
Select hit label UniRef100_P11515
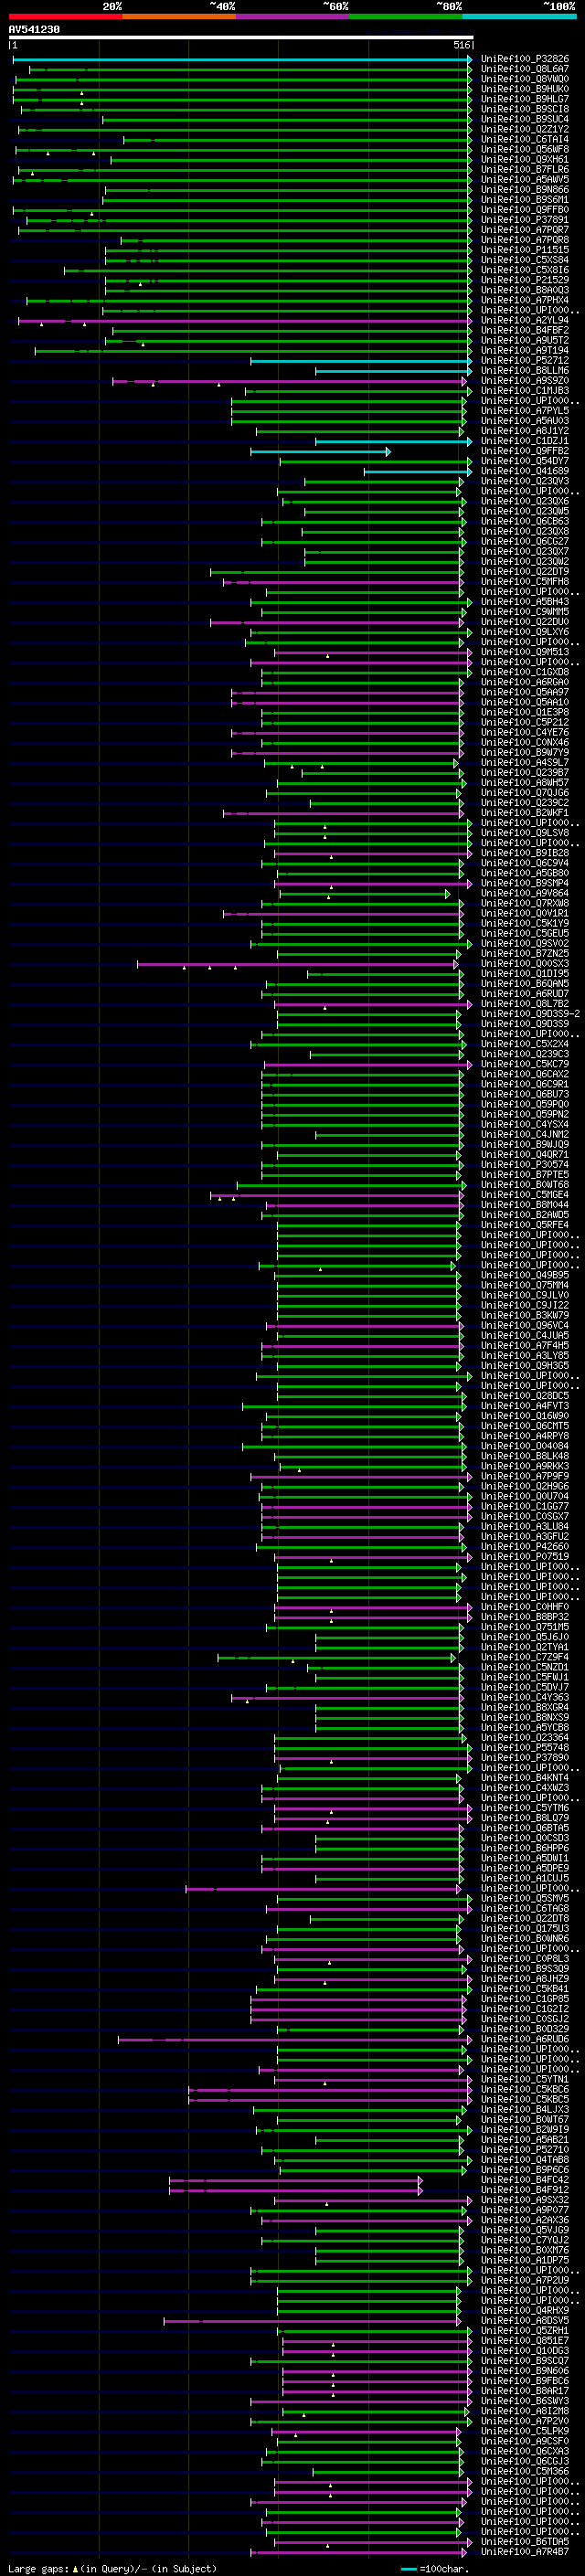click(525, 250)
